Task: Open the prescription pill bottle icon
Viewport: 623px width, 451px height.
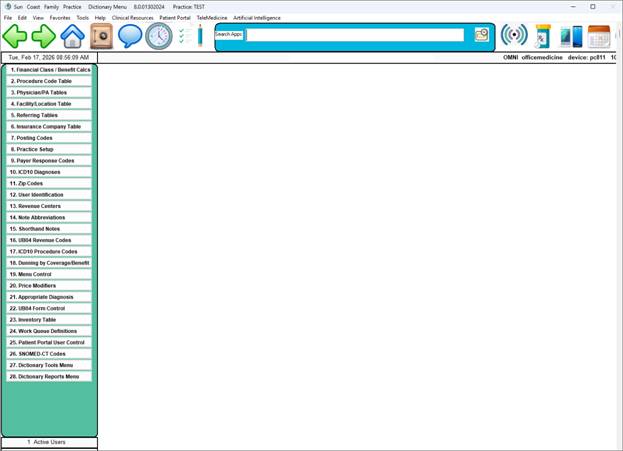Action: click(x=543, y=37)
